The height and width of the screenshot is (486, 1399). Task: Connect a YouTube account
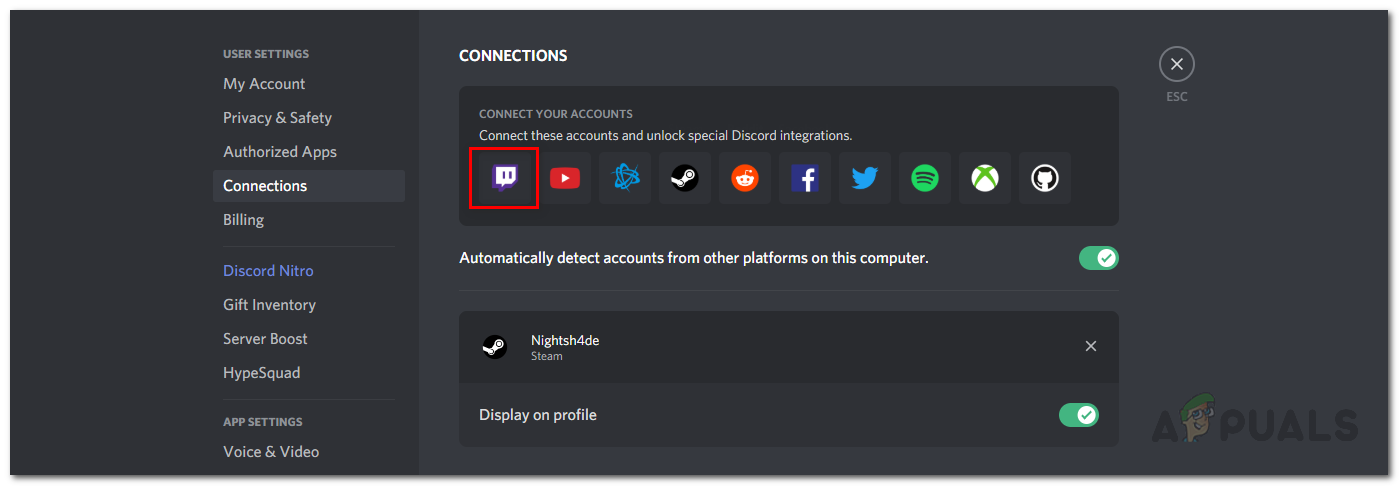click(x=565, y=178)
